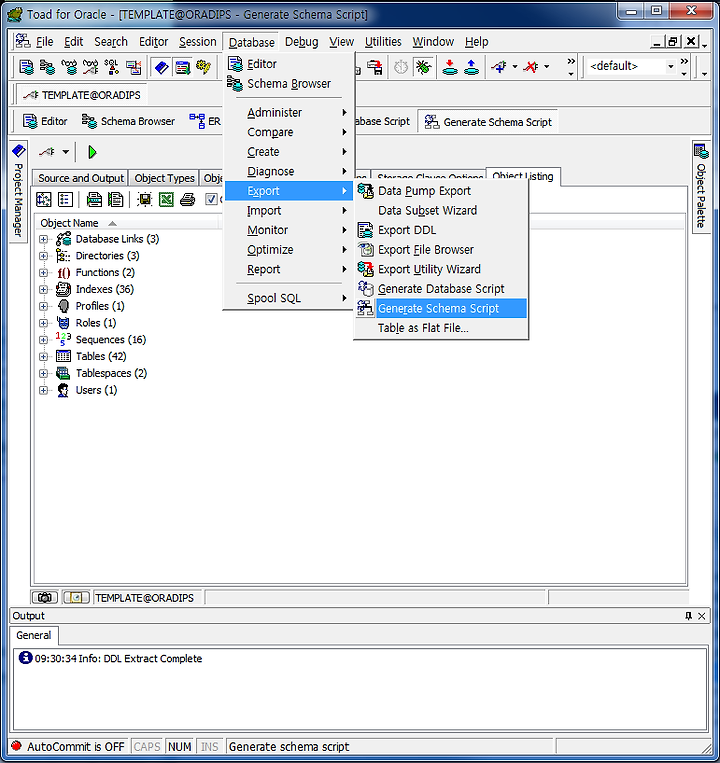720x763 pixels.
Task: Select the Generate Schema Script window tab
Action: 488,122
